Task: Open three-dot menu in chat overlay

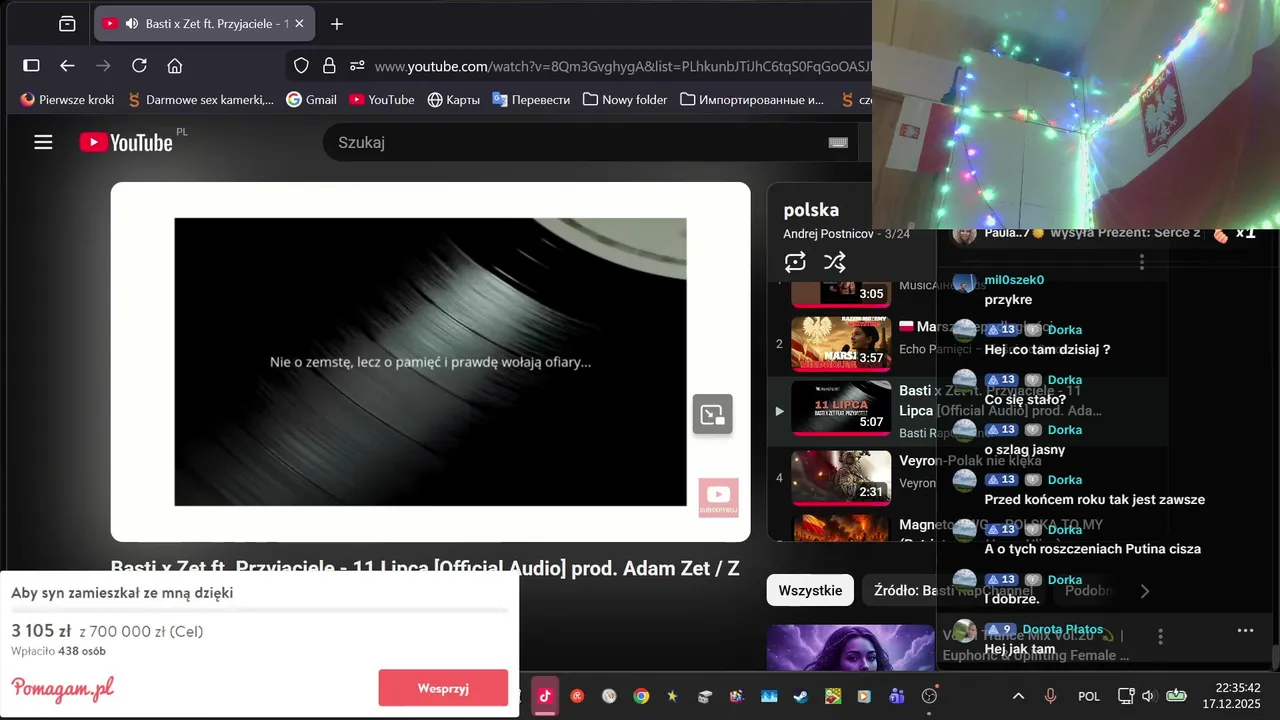Action: click(1245, 630)
